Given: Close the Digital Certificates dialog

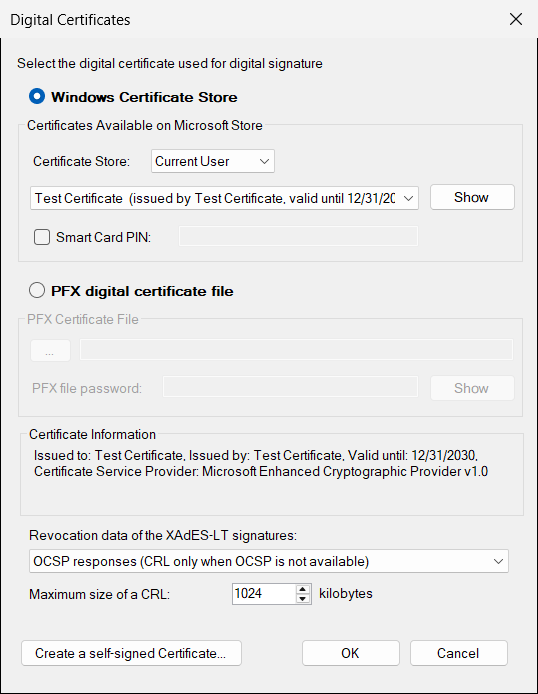Looking at the screenshot, I should [x=516, y=19].
